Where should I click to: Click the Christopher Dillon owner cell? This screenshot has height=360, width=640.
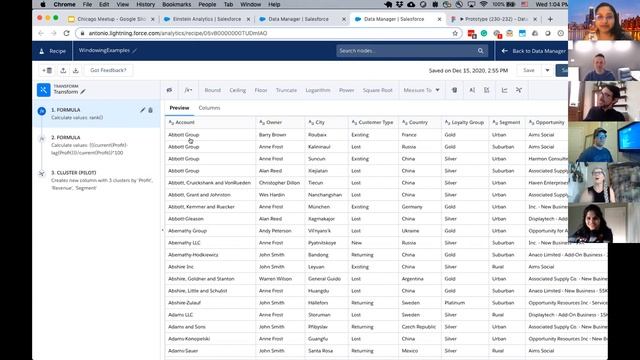coord(280,183)
